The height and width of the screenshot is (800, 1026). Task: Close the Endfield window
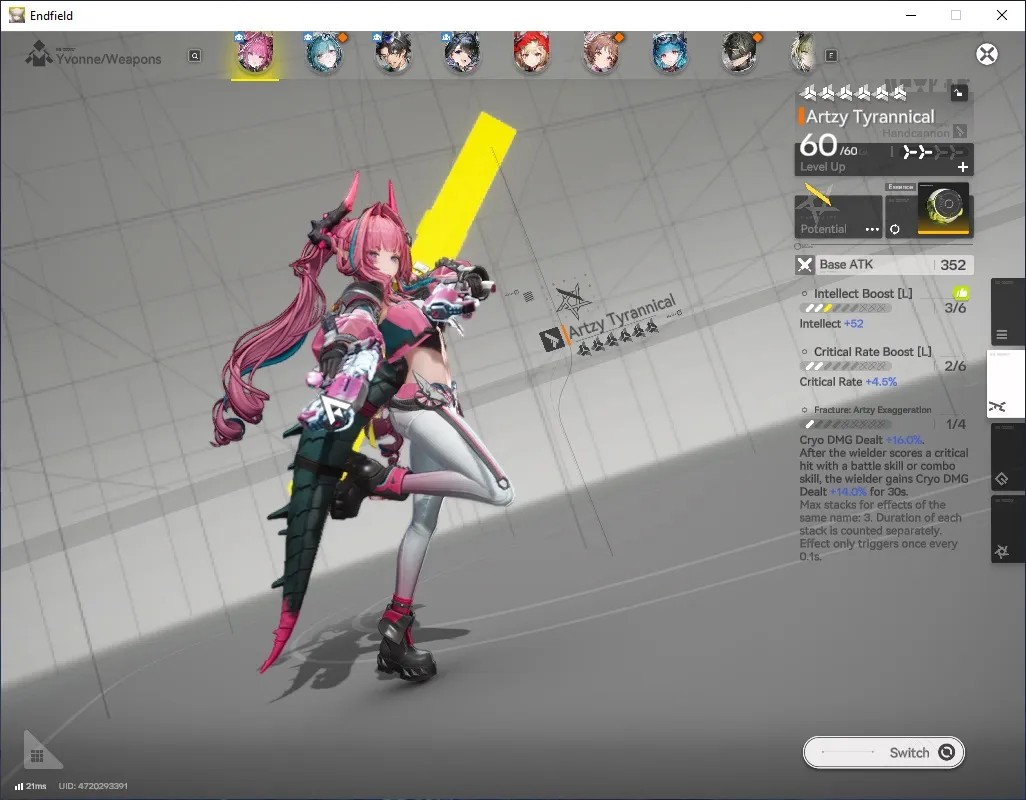coord(1002,15)
